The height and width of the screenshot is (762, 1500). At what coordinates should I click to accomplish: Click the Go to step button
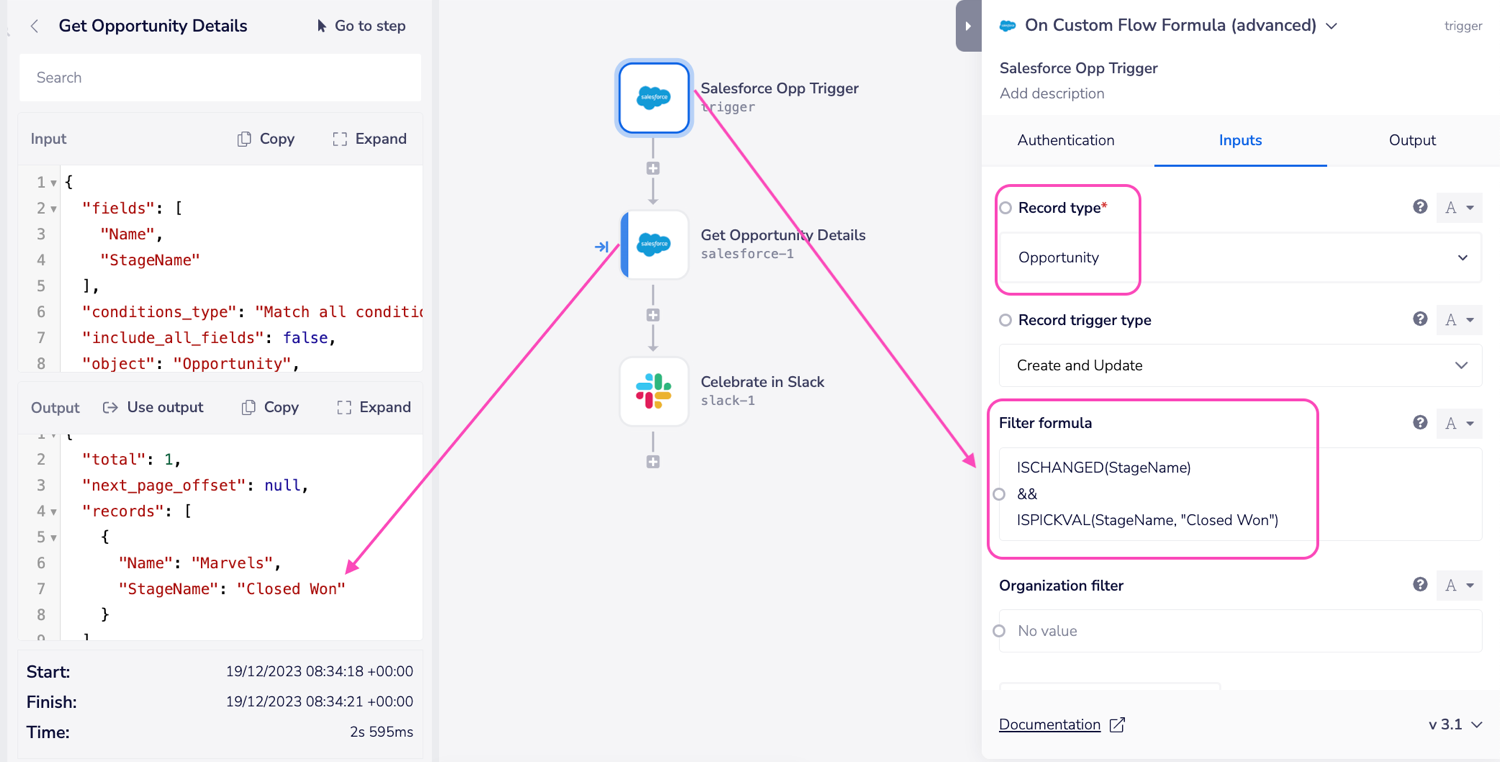coord(361,25)
